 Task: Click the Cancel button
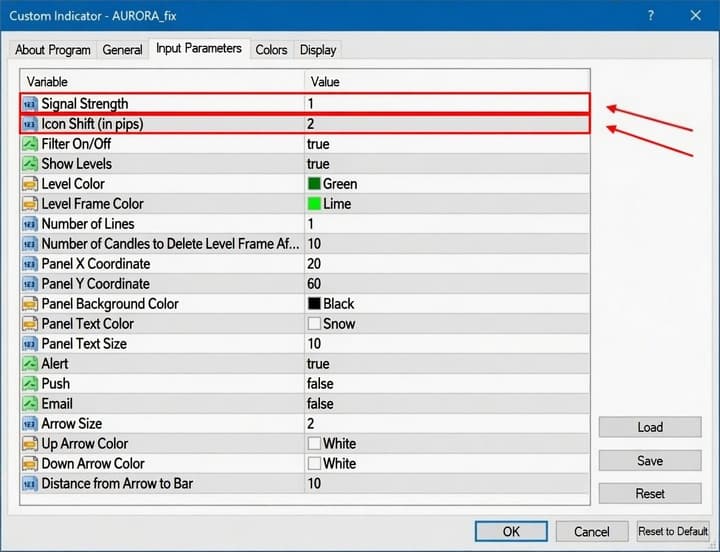point(592,531)
